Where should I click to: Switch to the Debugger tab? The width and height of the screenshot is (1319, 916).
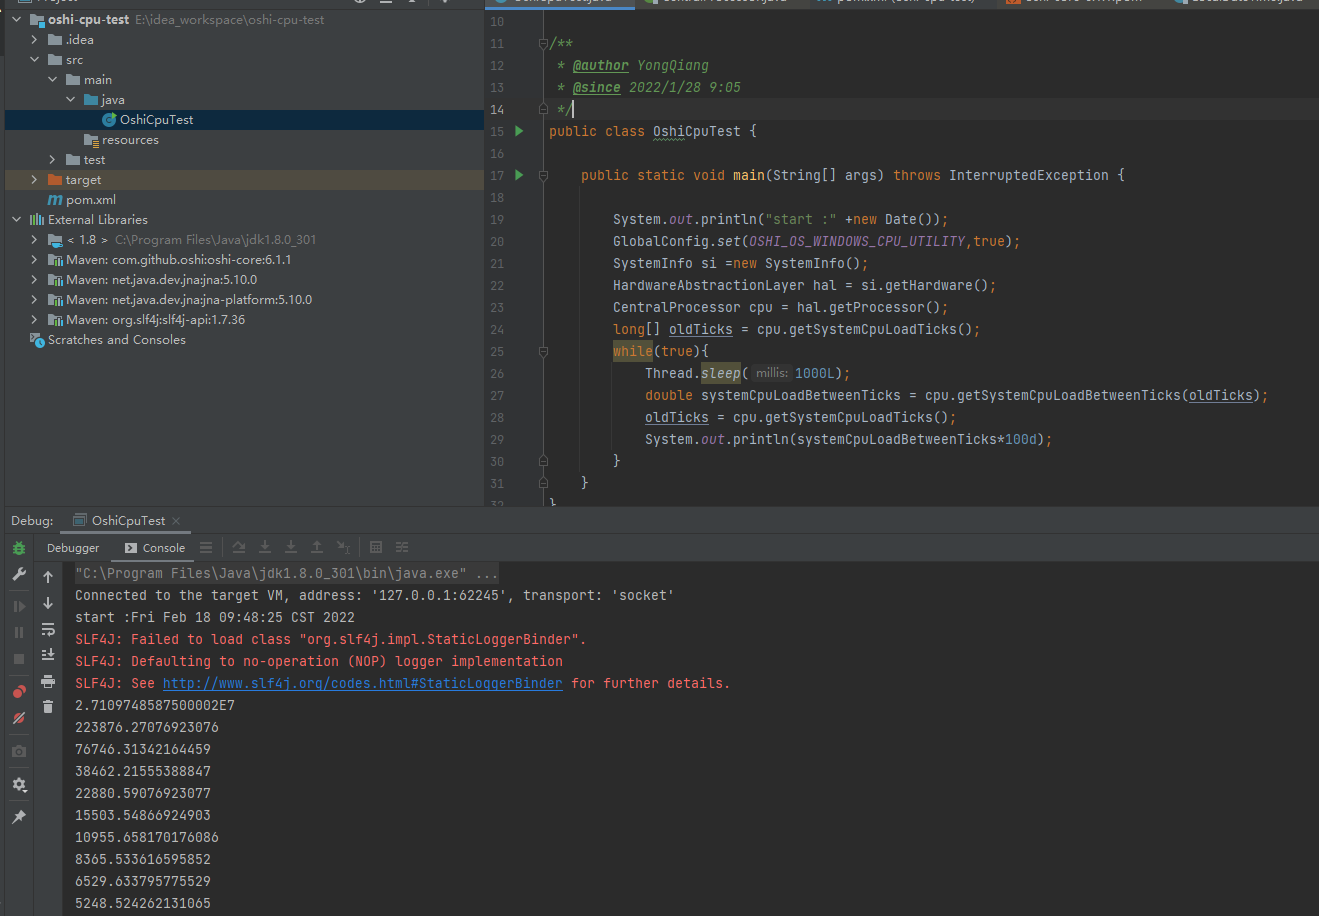tap(73, 548)
